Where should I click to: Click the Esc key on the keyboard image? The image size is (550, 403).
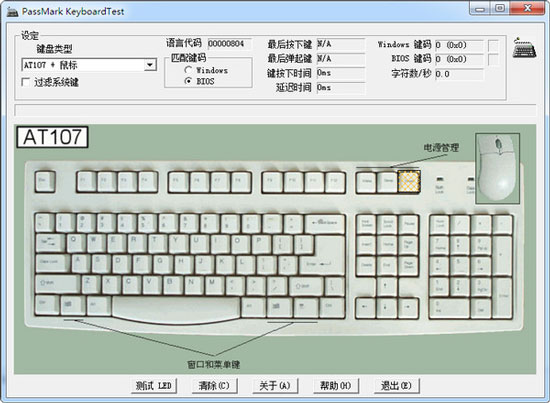tap(45, 181)
